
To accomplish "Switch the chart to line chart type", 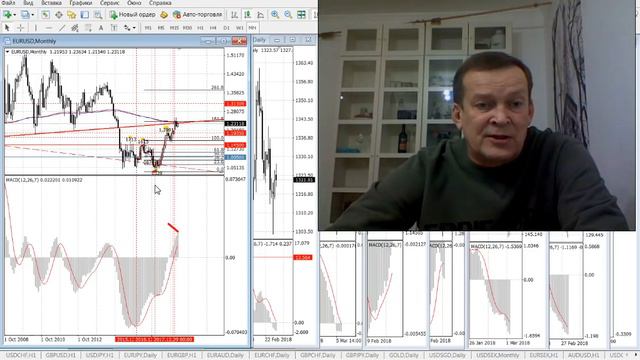I will [x=260, y=15].
